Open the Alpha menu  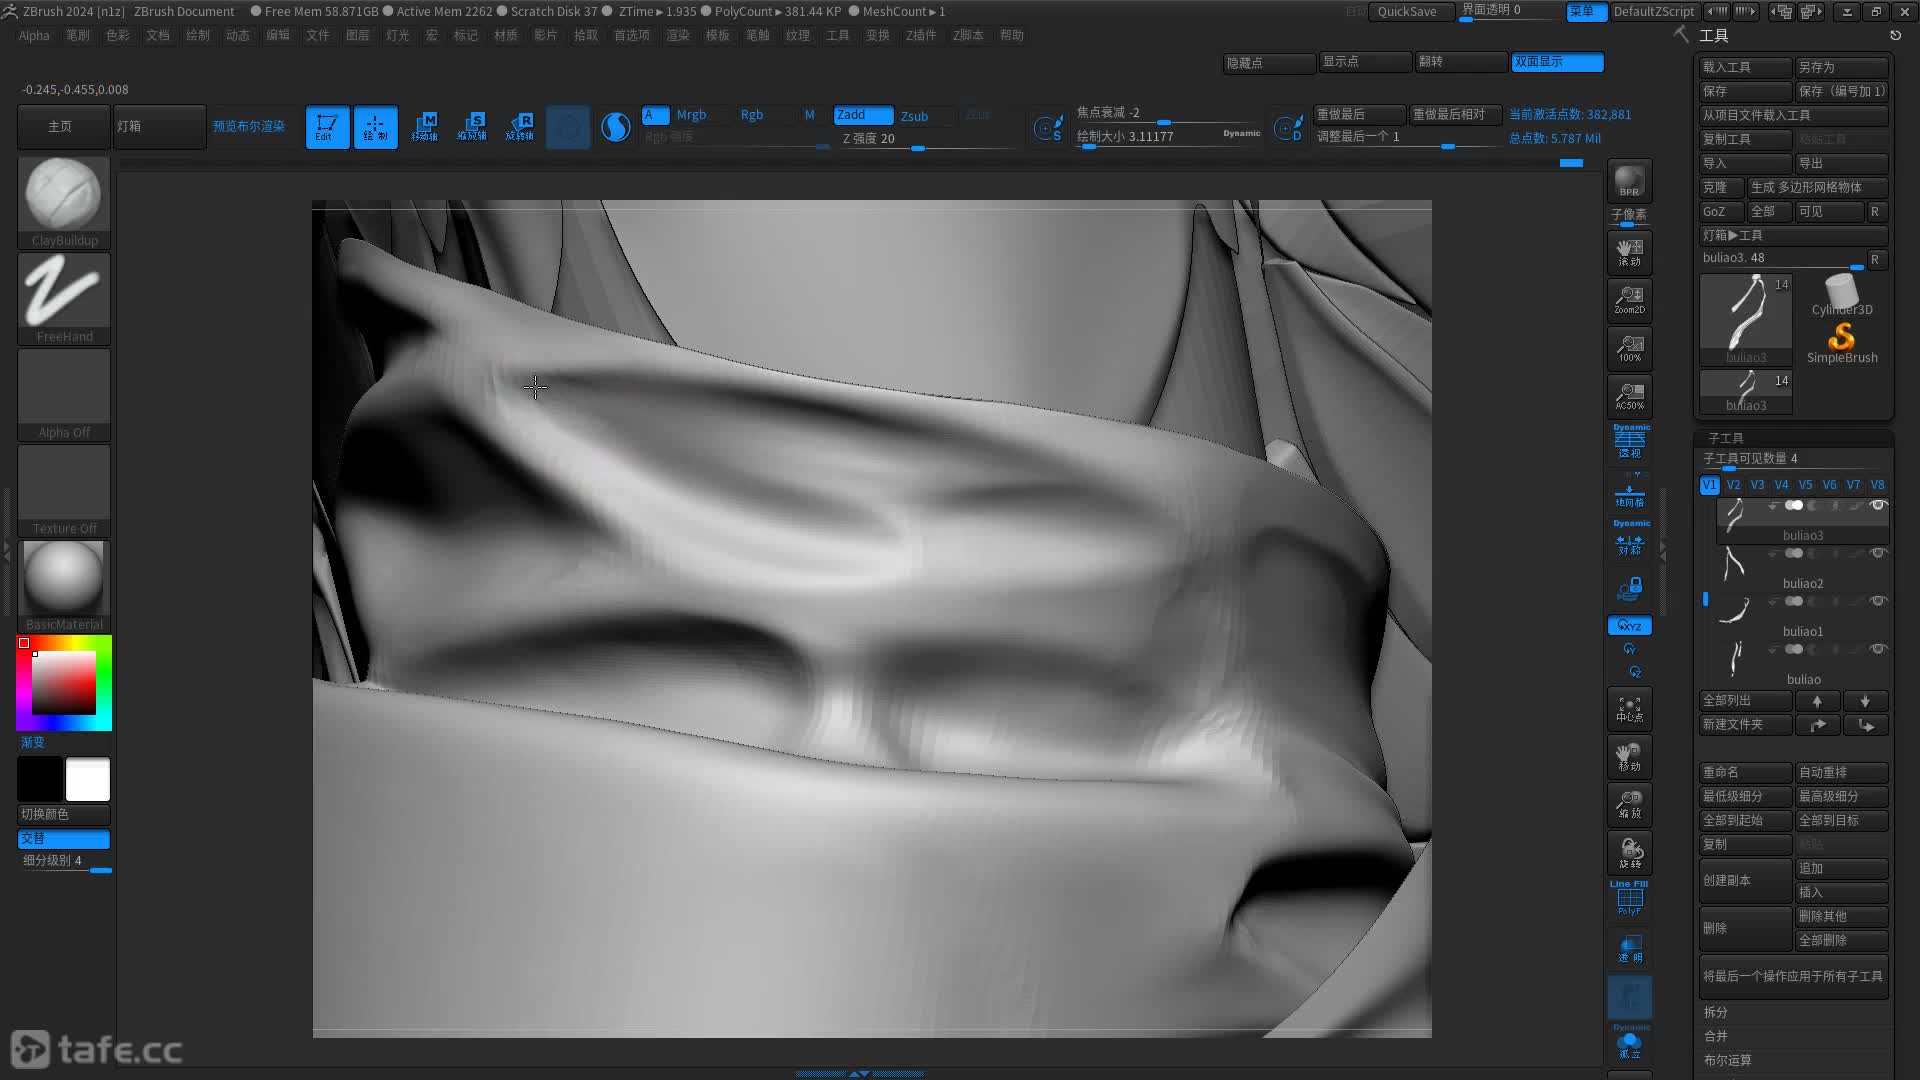[x=34, y=35]
